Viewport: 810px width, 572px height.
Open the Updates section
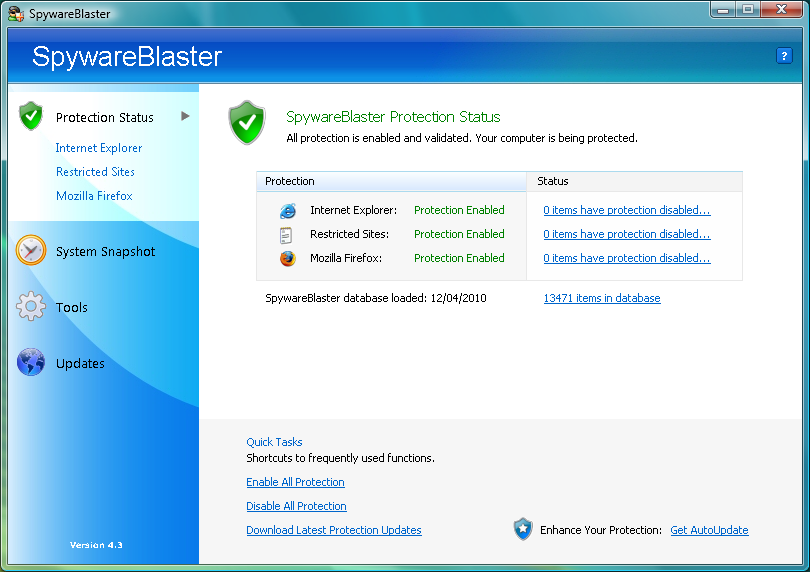coord(80,364)
